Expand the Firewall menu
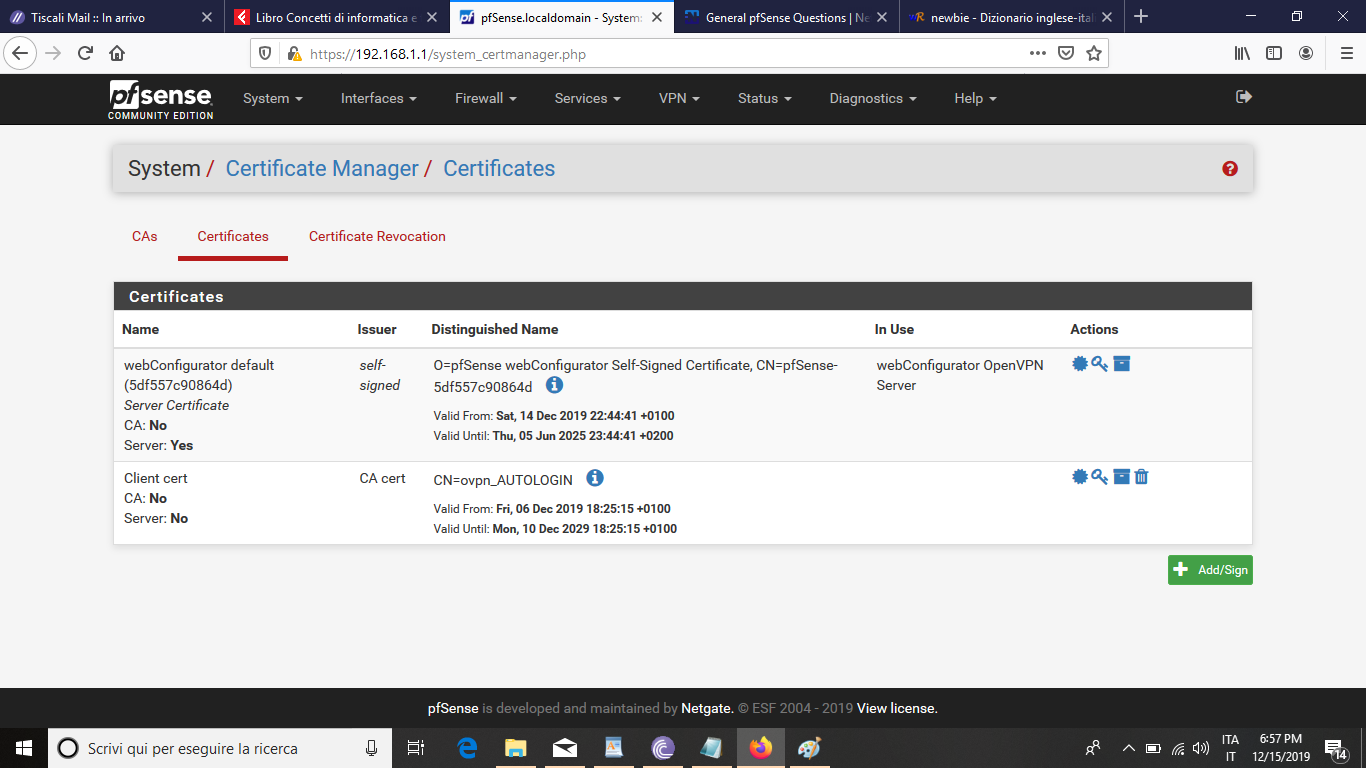Viewport: 1366px width, 768px height. coord(486,98)
